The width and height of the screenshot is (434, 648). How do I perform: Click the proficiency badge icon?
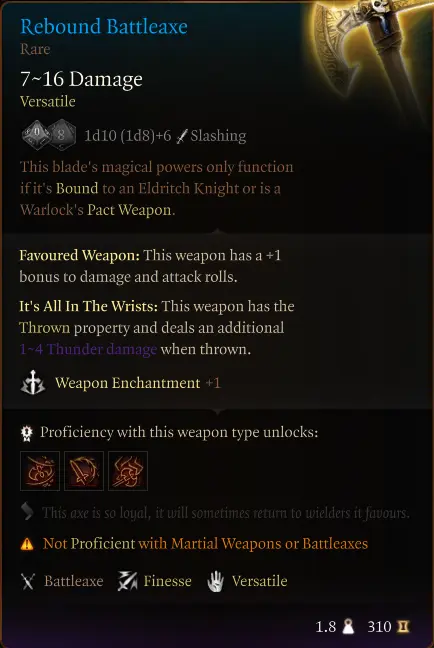tap(27, 433)
